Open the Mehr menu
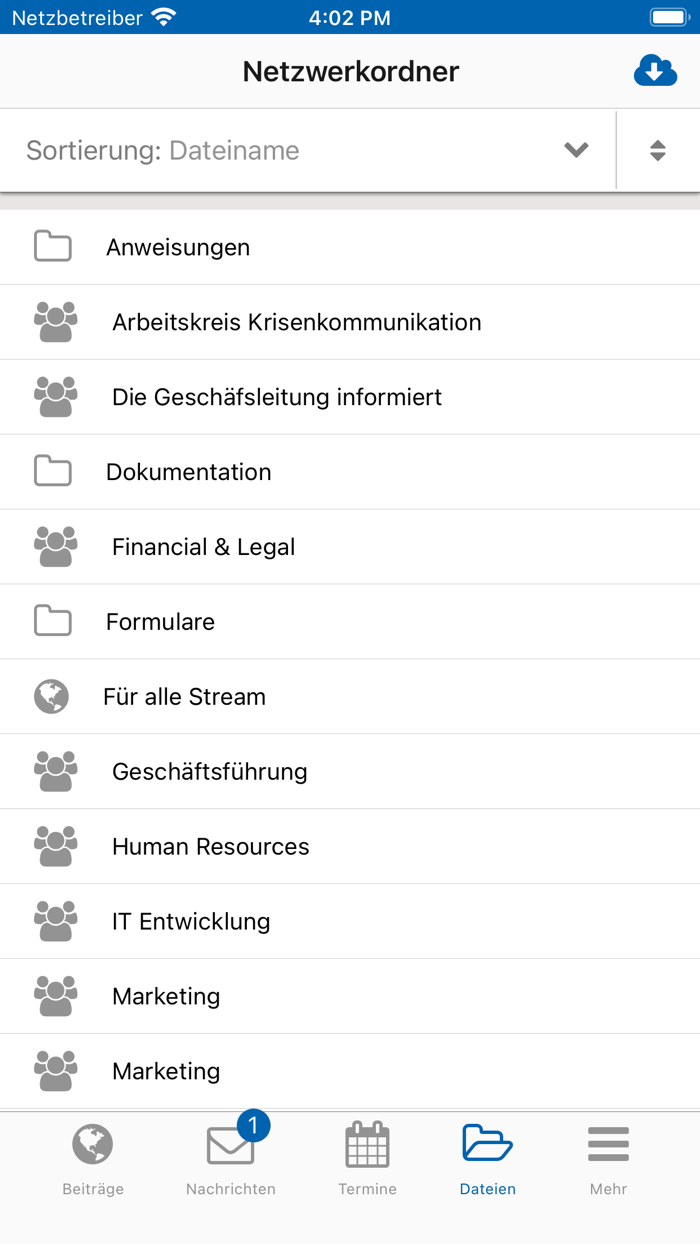 coord(608,1160)
